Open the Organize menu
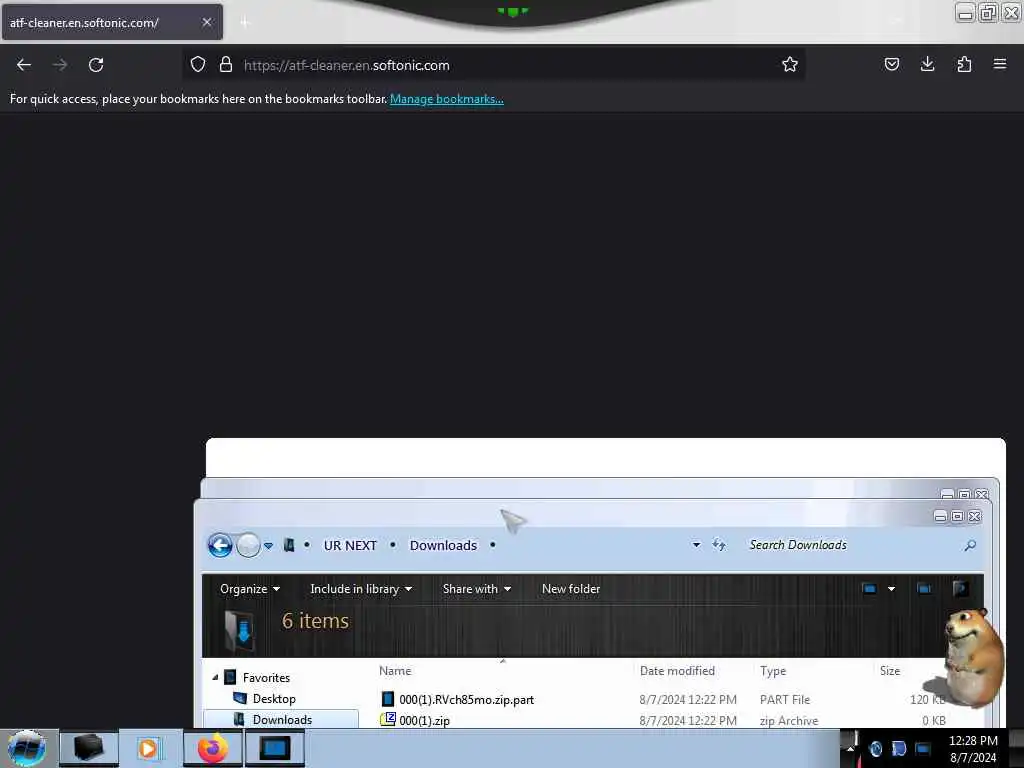This screenshot has height=768, width=1024. click(249, 589)
